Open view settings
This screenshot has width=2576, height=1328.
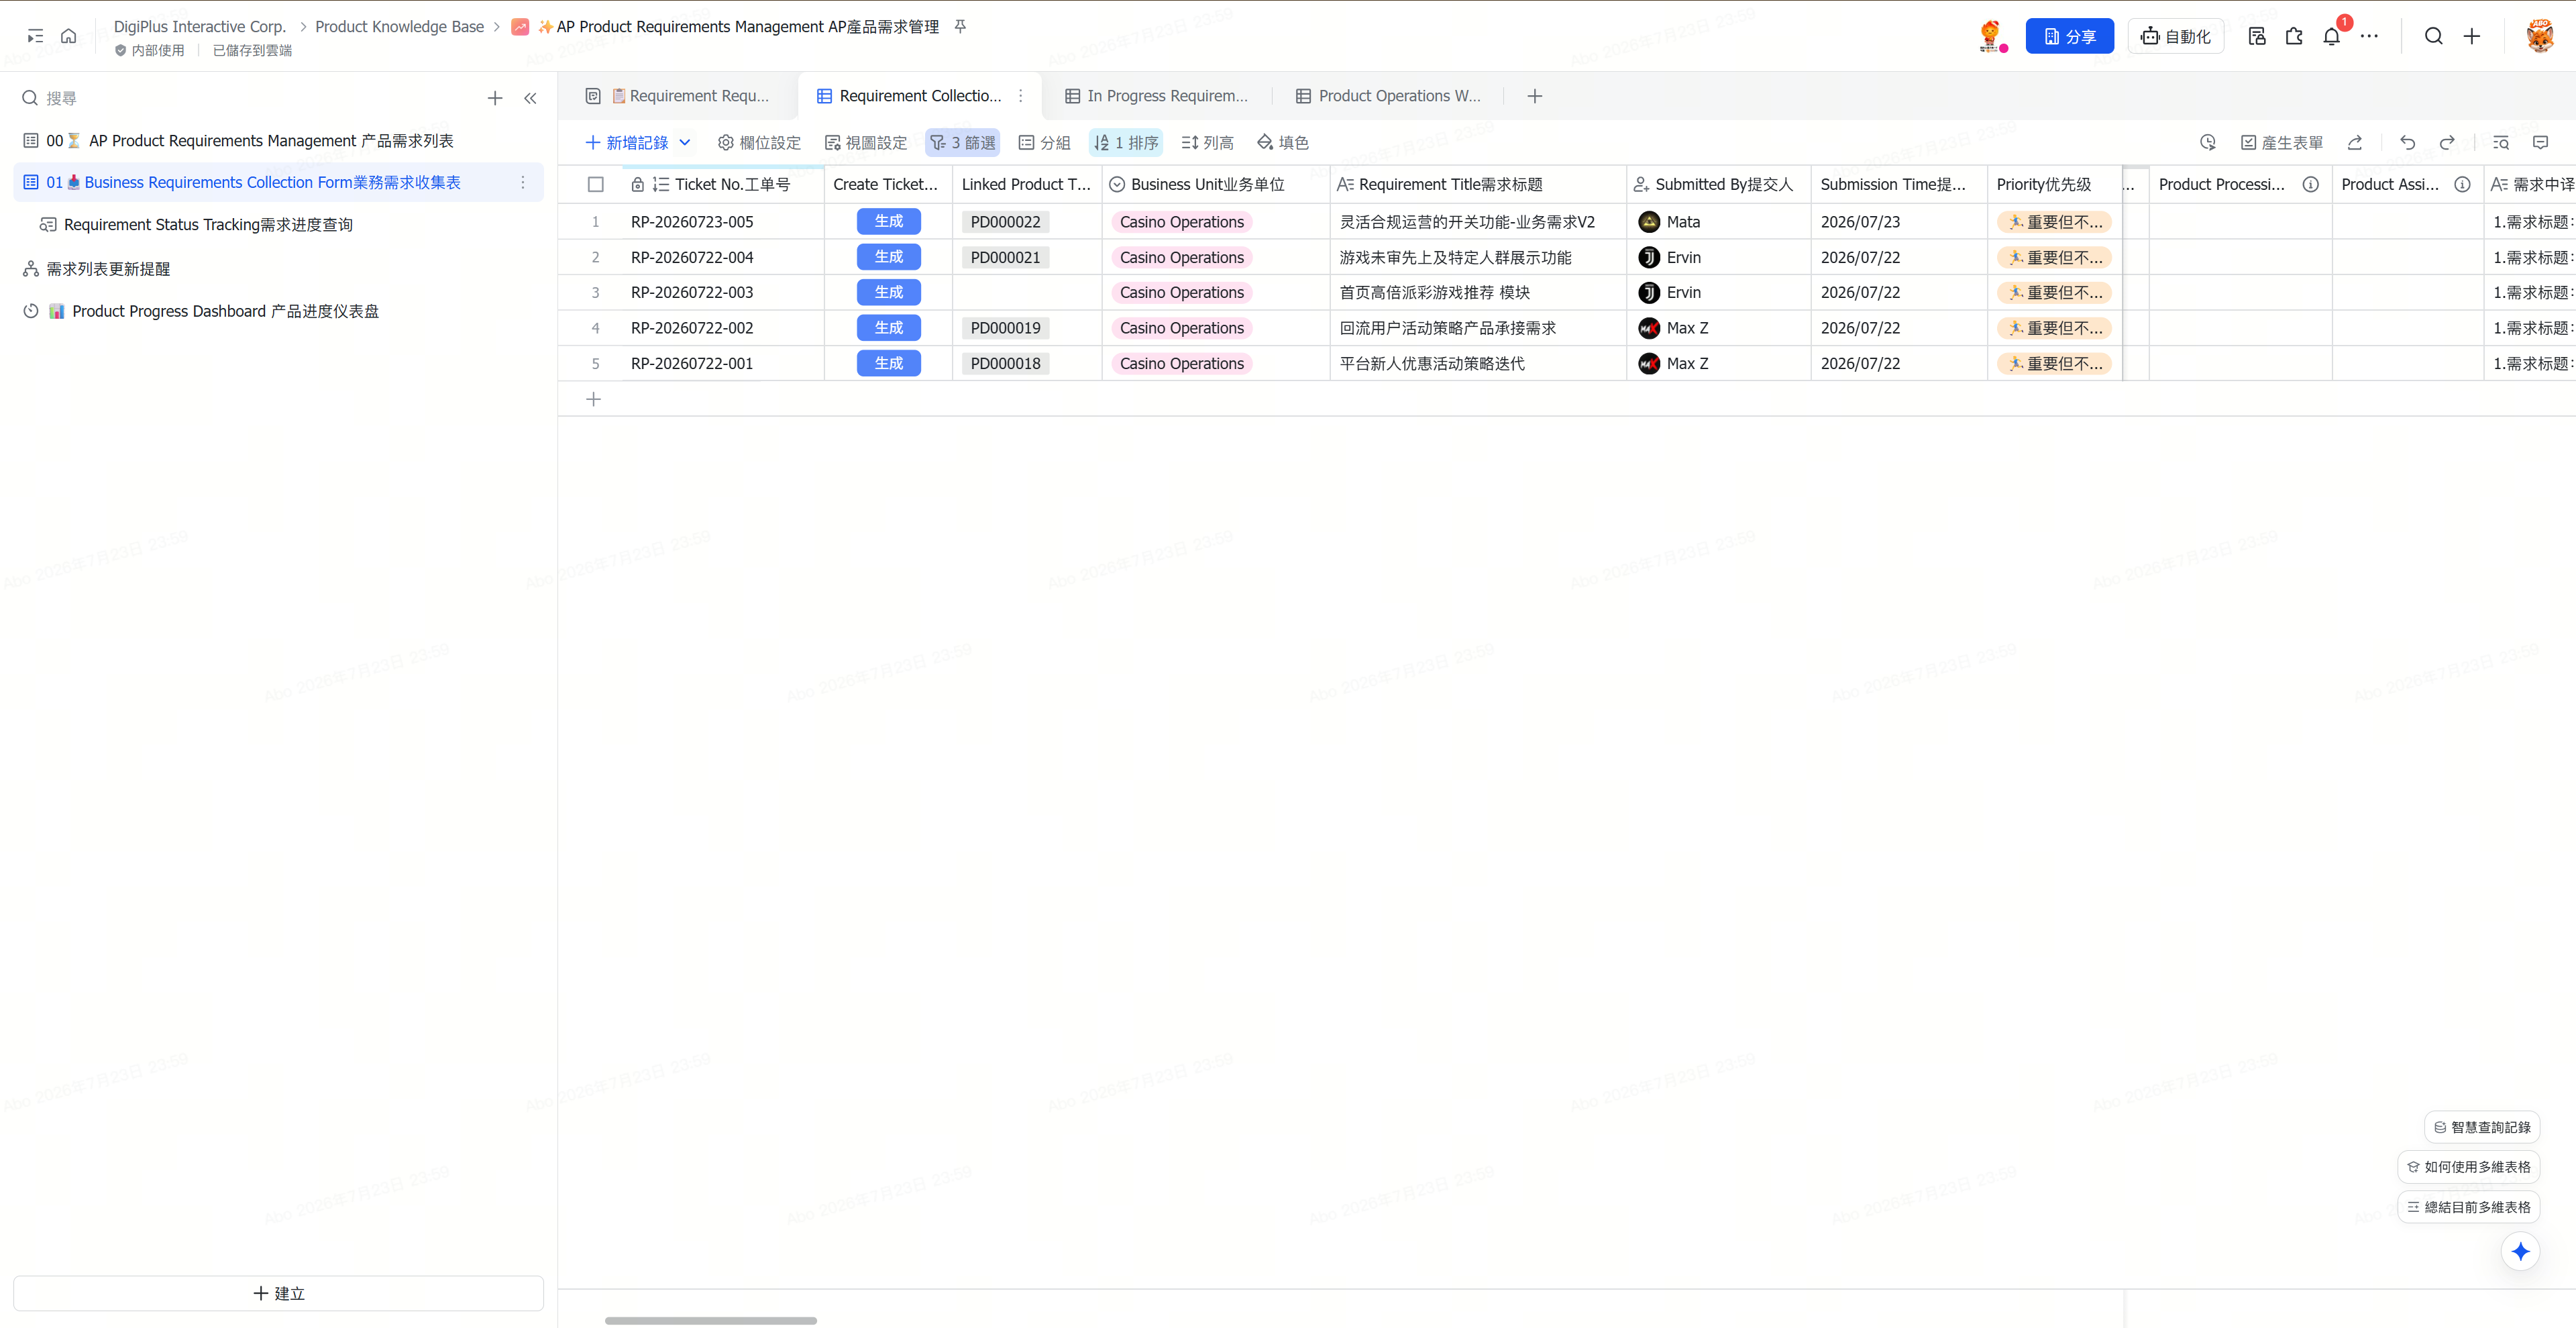click(x=865, y=143)
